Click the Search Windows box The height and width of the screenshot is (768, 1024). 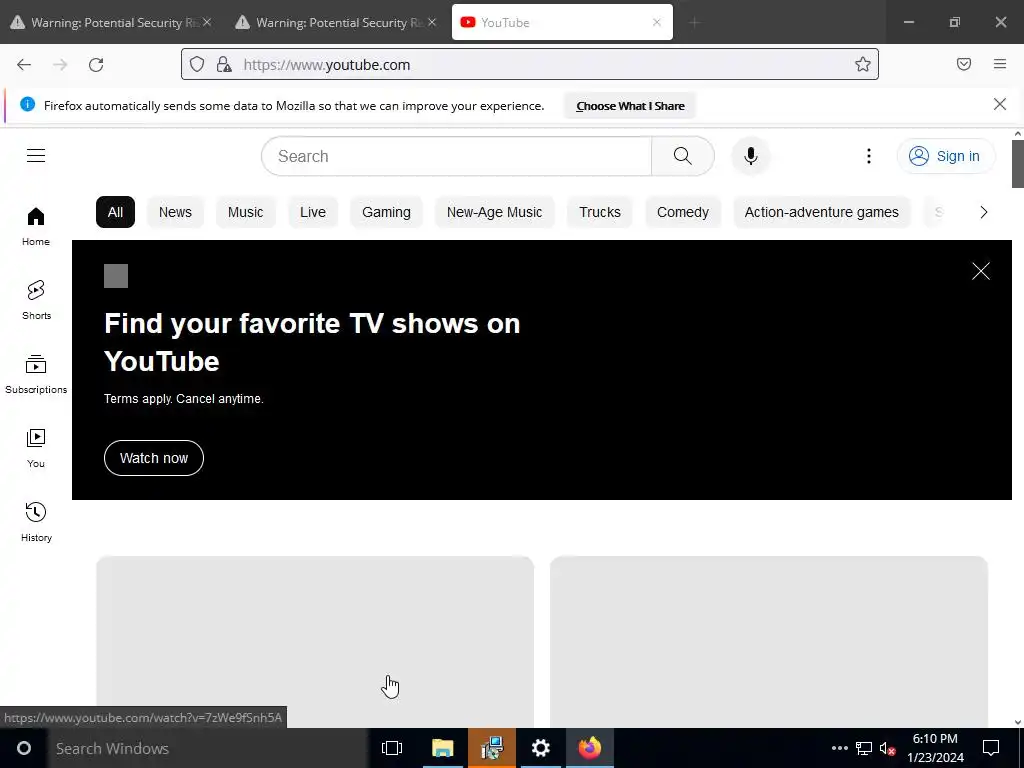click(208, 748)
